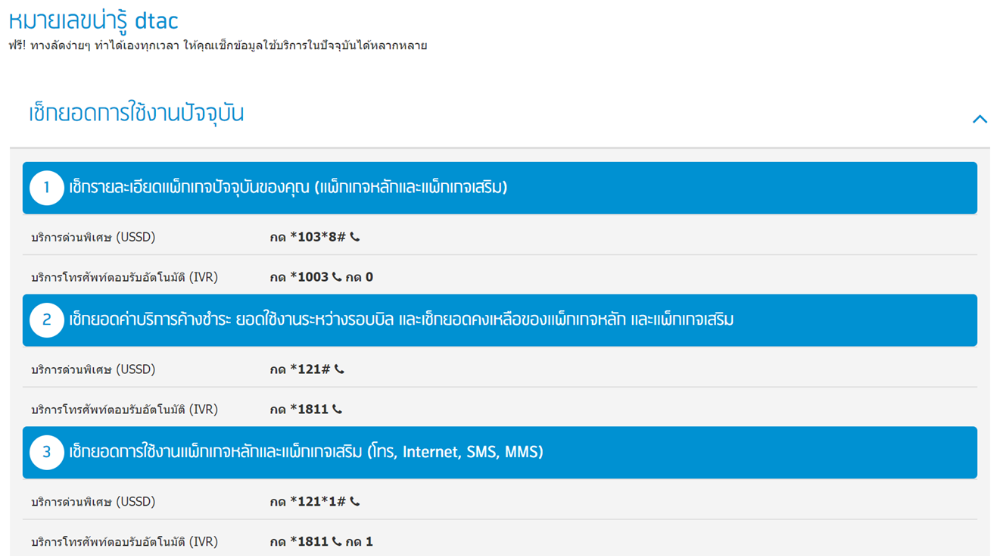The image size is (1000, 556).
Task: Click the phone icon after *103*8#
Action: (355, 237)
